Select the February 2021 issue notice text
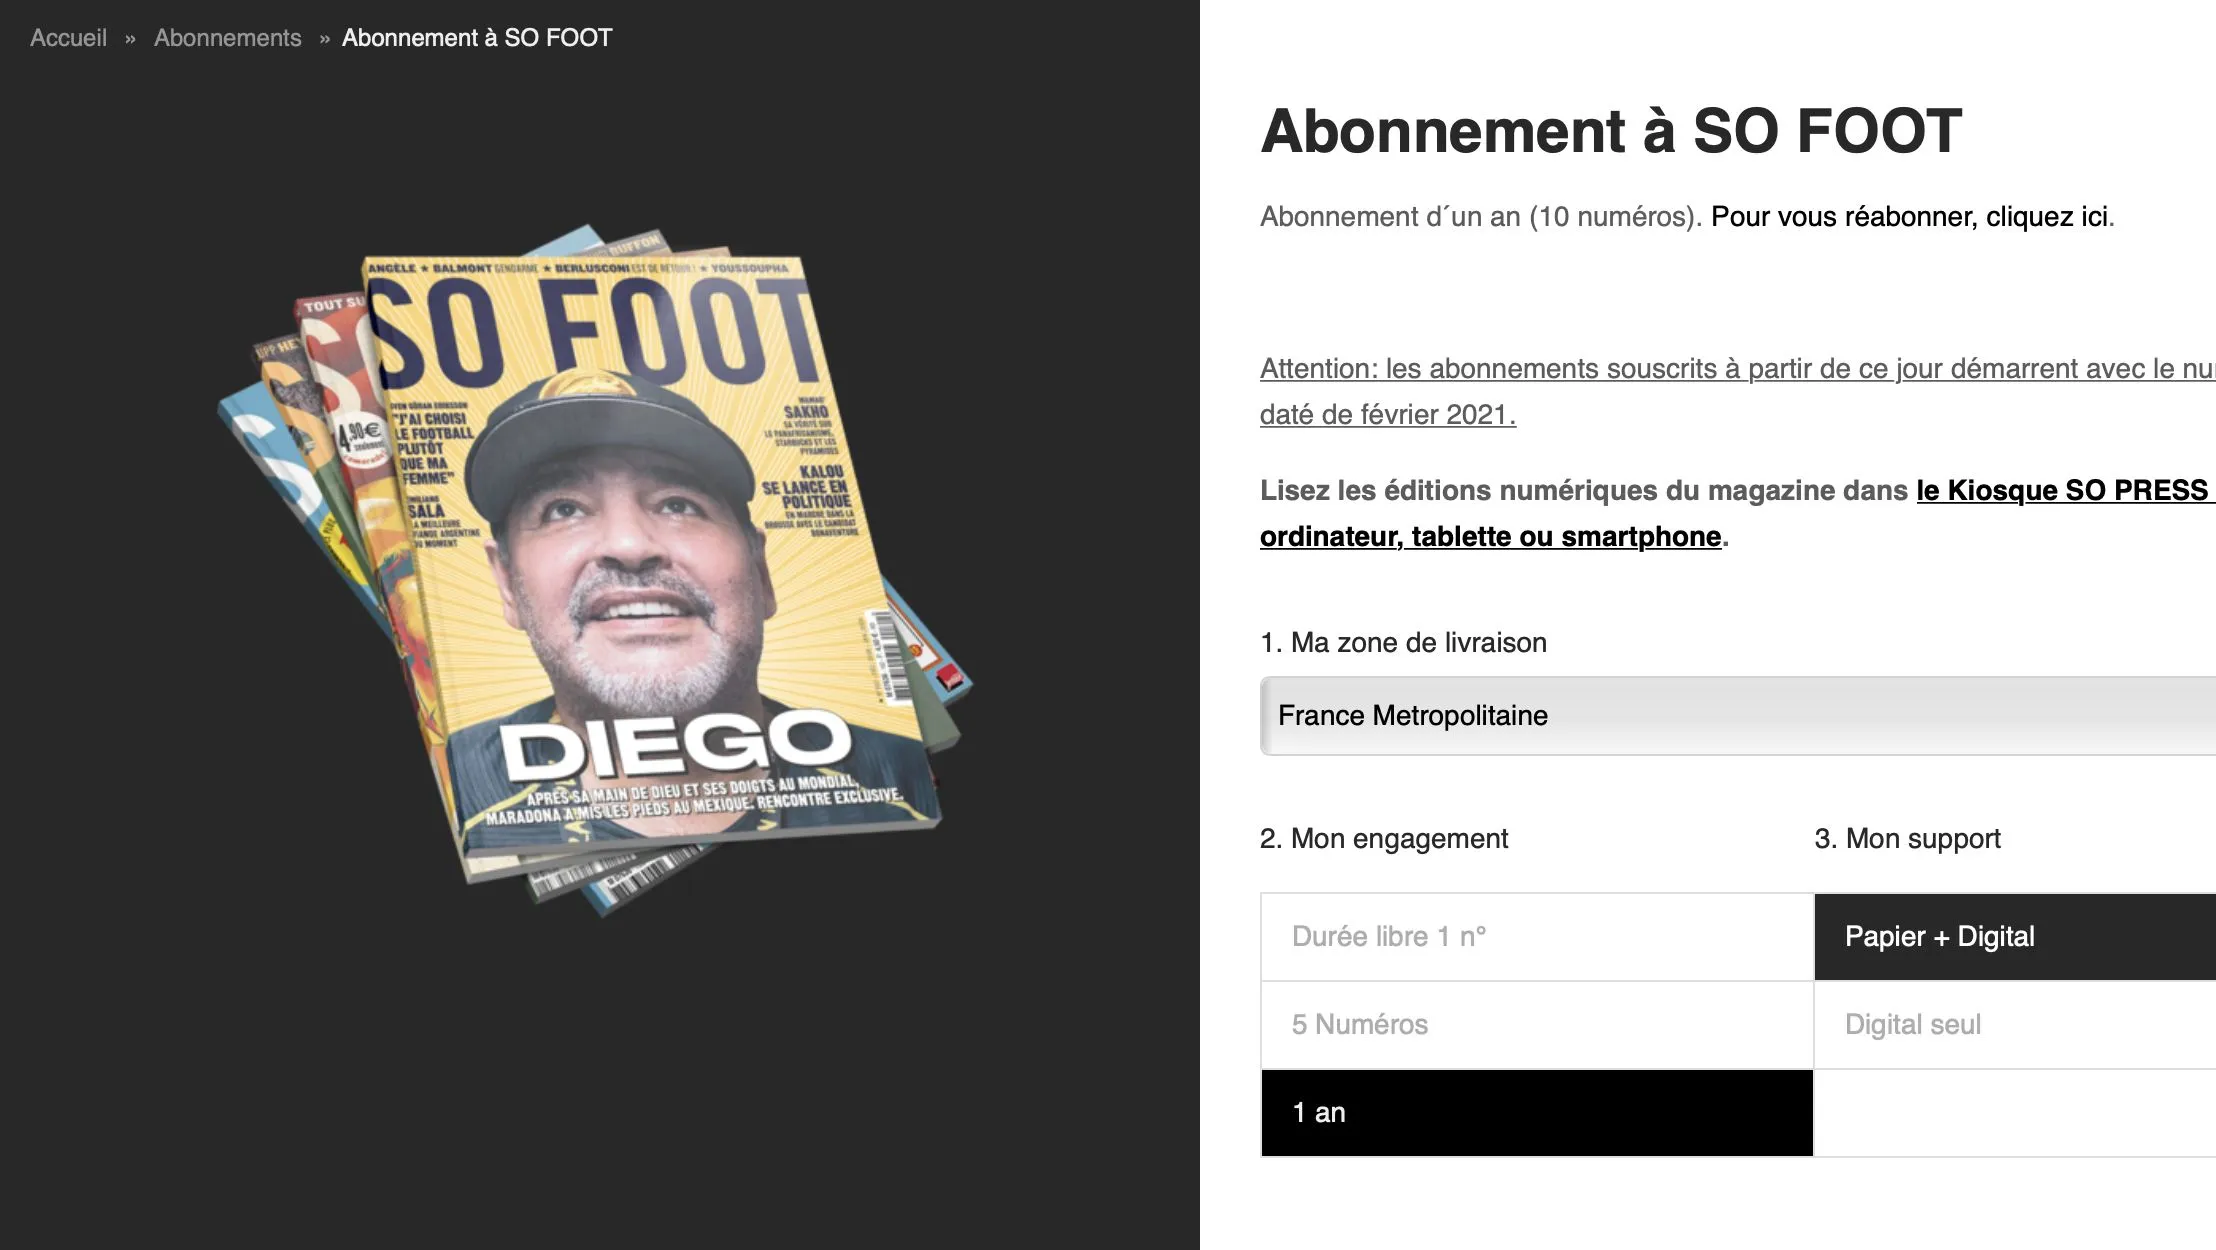The image size is (2216, 1250). coord(1700,390)
